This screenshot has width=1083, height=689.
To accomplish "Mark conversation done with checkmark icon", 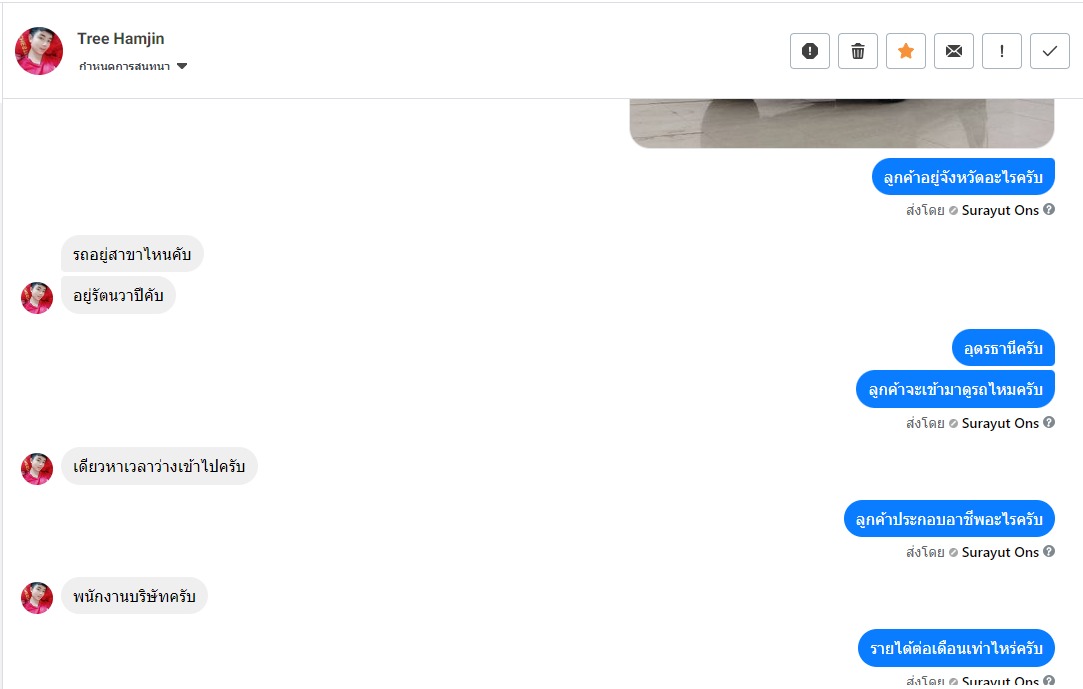I will pos(1050,51).
